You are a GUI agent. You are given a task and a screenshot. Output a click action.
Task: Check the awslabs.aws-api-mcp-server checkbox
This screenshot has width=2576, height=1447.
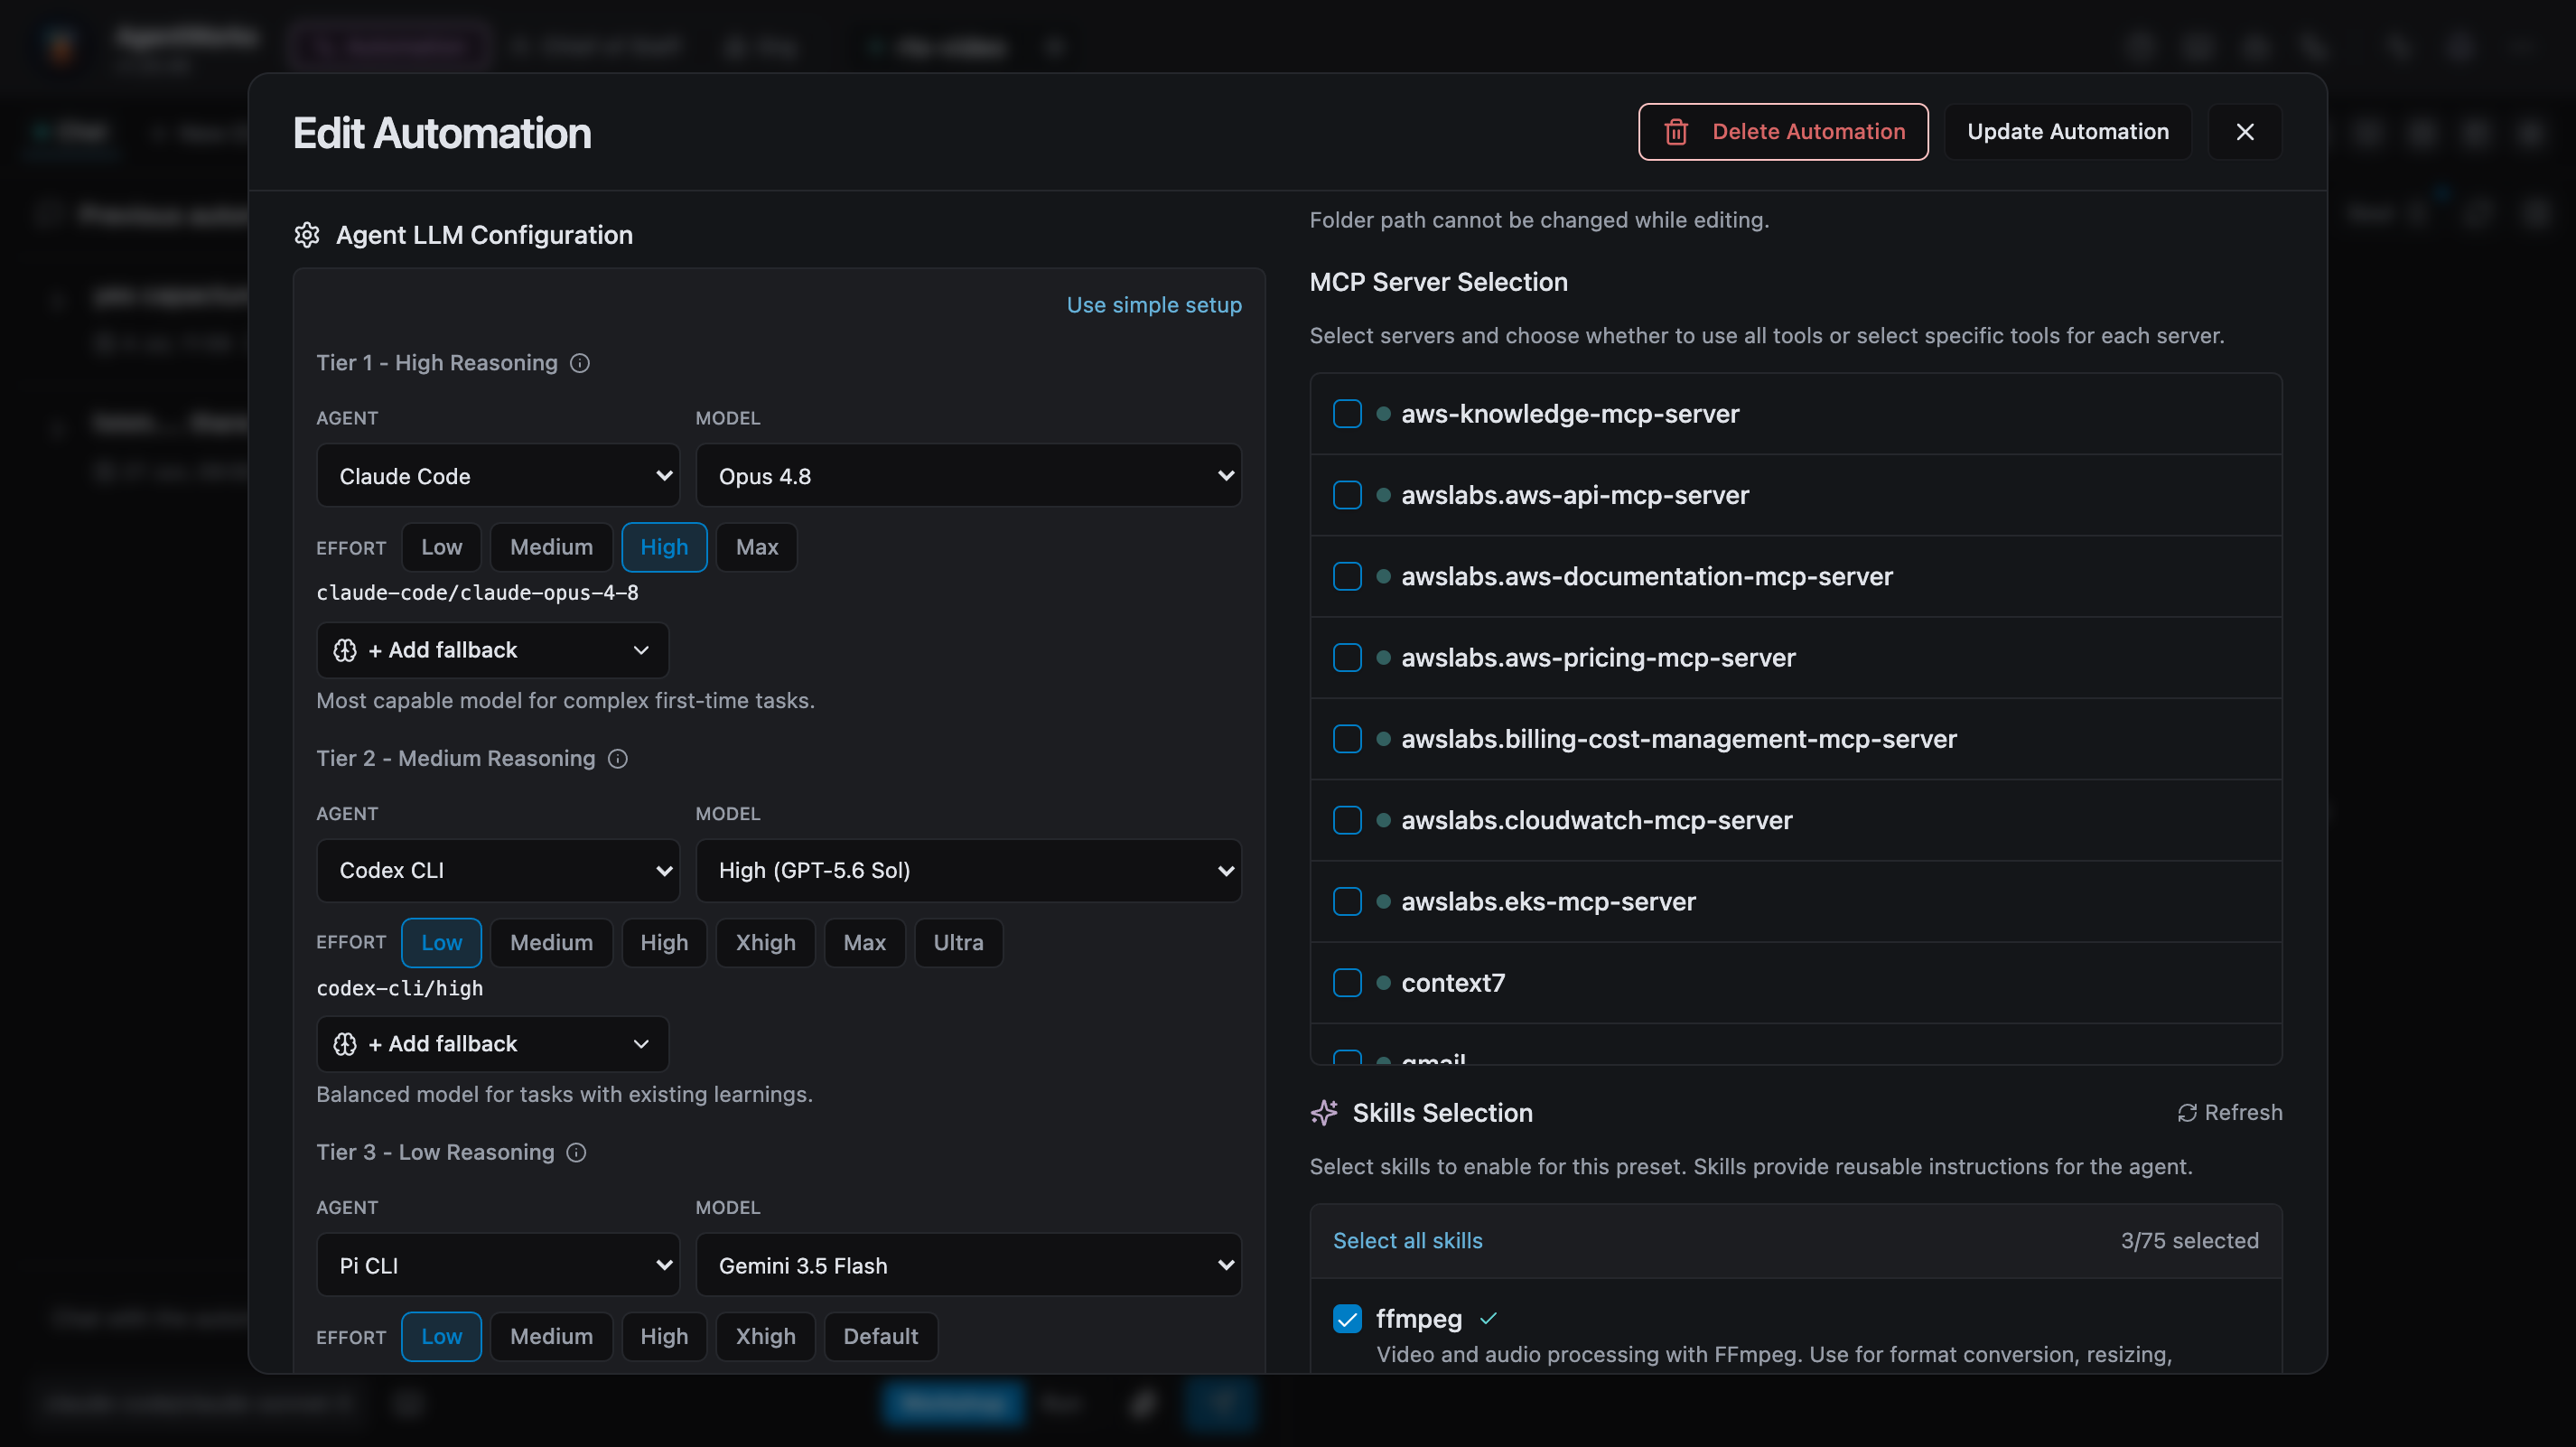[x=1347, y=495]
